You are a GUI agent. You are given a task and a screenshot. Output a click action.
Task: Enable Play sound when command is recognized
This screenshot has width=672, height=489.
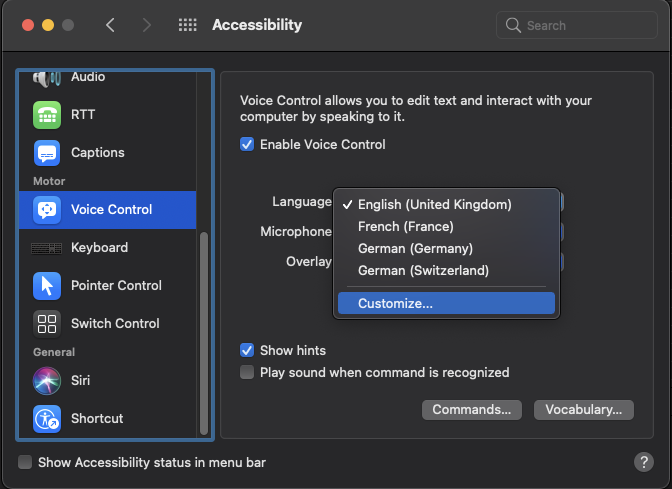(247, 372)
